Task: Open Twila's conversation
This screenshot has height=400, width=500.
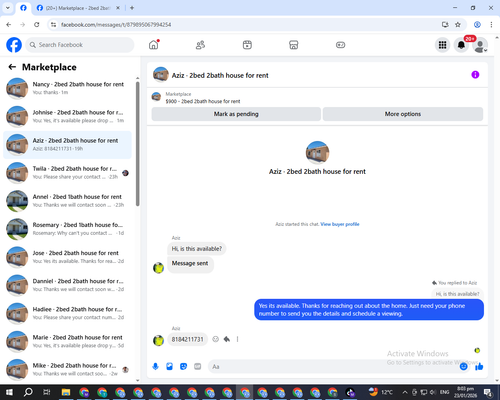Action: pyautogui.click(x=67, y=173)
